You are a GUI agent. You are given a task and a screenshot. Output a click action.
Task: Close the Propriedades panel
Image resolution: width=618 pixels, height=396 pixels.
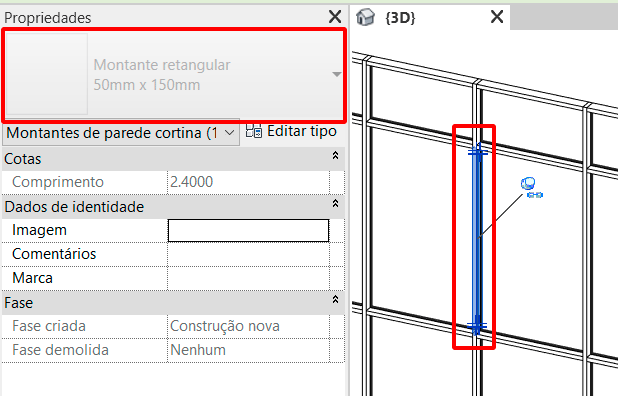tap(335, 17)
